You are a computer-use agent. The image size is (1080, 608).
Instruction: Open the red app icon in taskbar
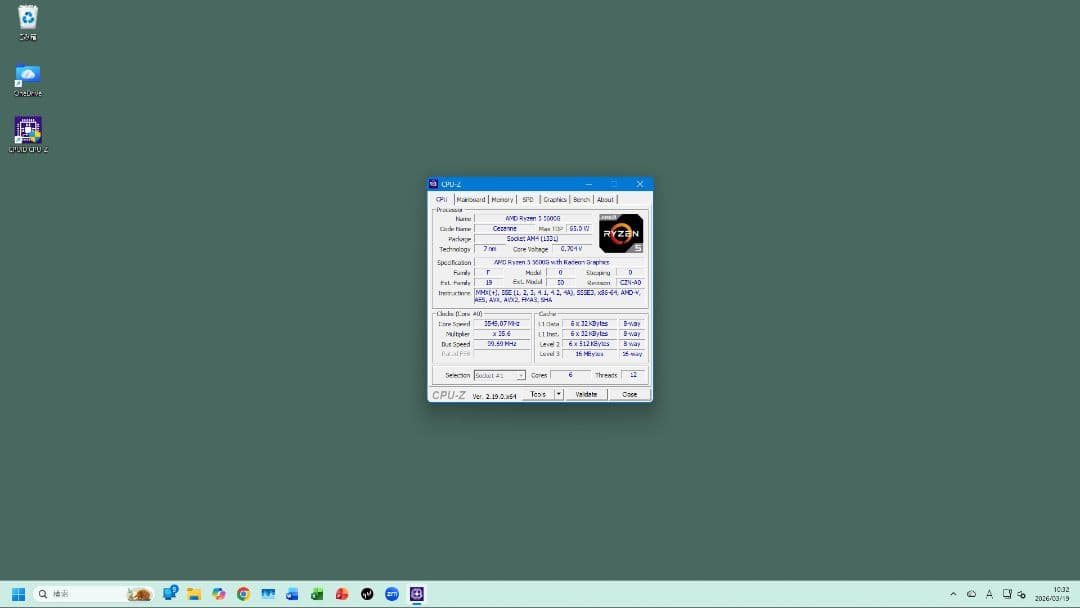click(342, 594)
